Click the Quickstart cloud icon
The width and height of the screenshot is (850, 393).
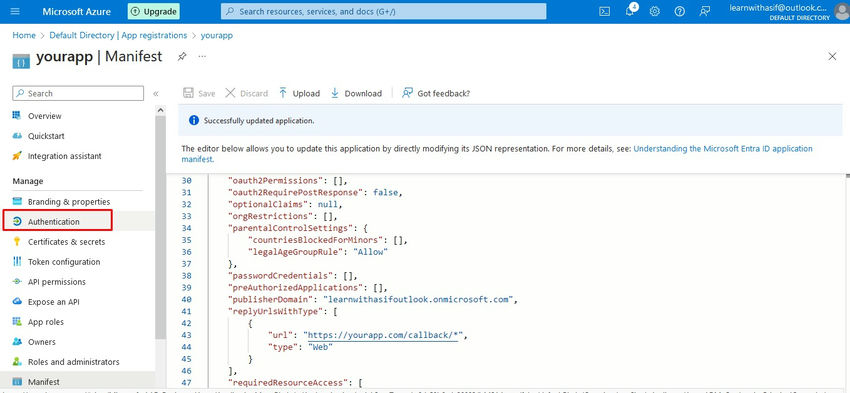tap(17, 136)
